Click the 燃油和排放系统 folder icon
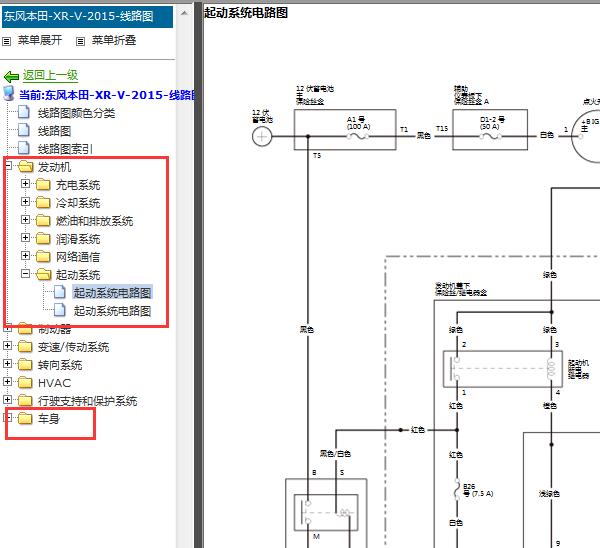The image size is (600, 548). pyautogui.click(x=43, y=220)
